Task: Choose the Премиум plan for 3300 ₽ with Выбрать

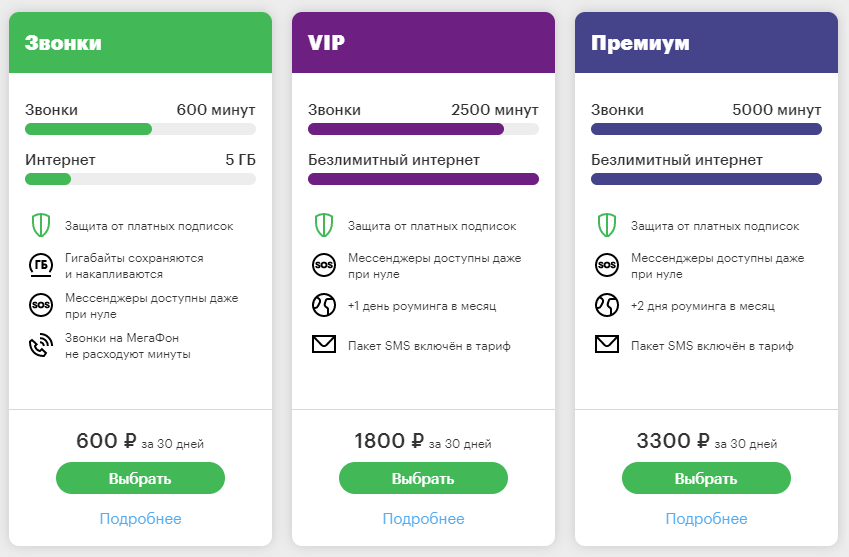Action: click(x=706, y=478)
